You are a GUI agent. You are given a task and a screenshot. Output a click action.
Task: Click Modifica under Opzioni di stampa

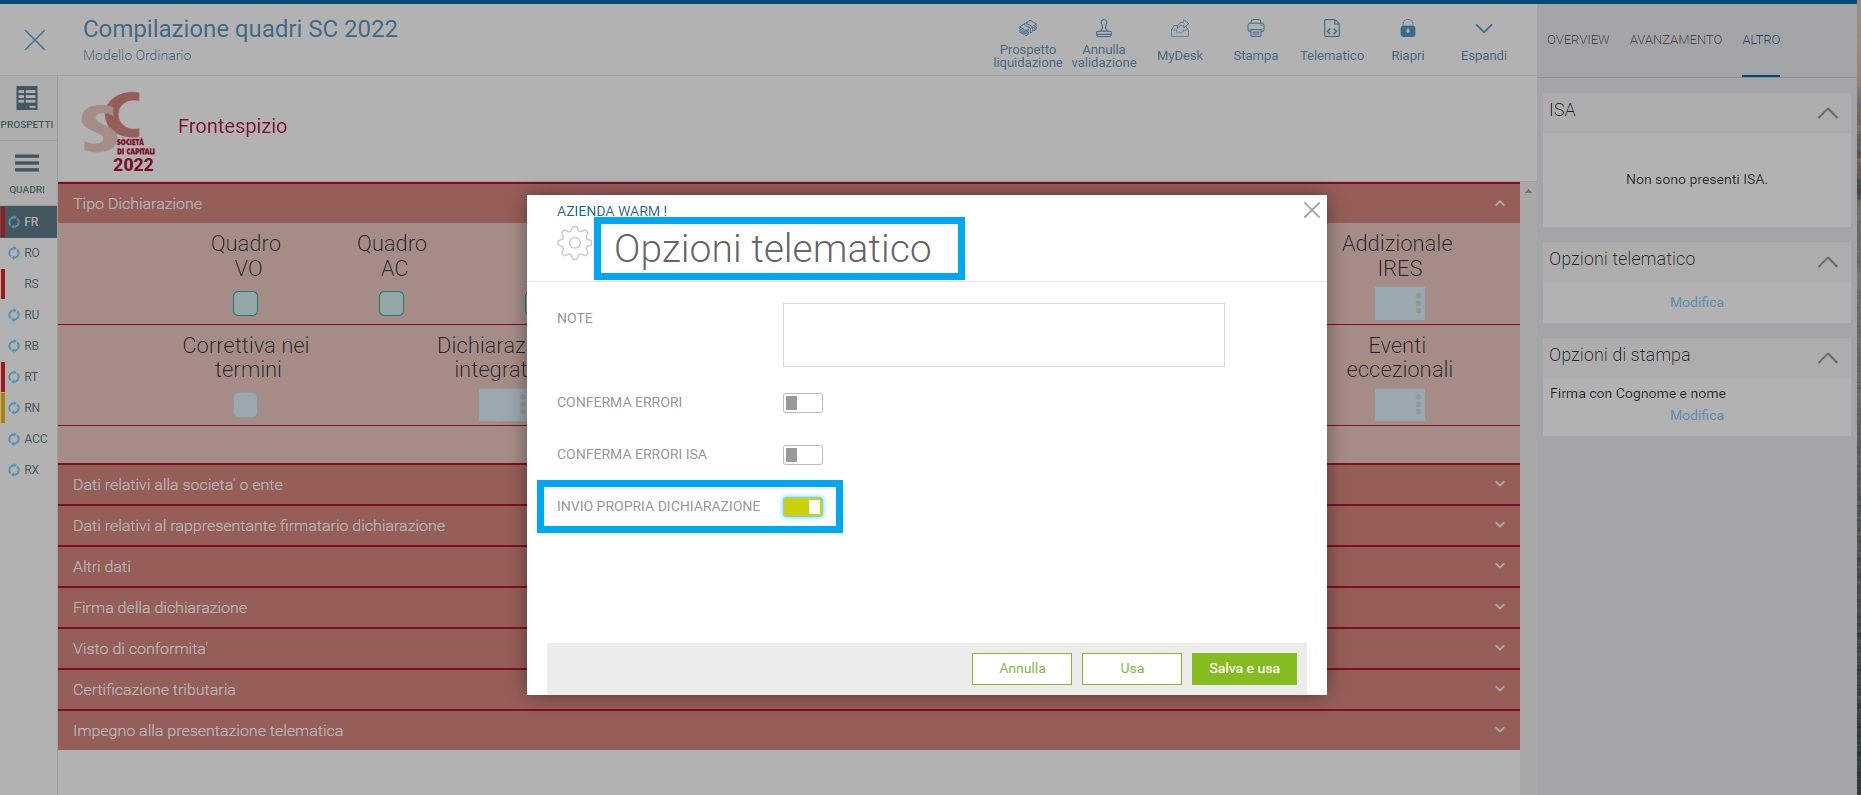point(1697,415)
